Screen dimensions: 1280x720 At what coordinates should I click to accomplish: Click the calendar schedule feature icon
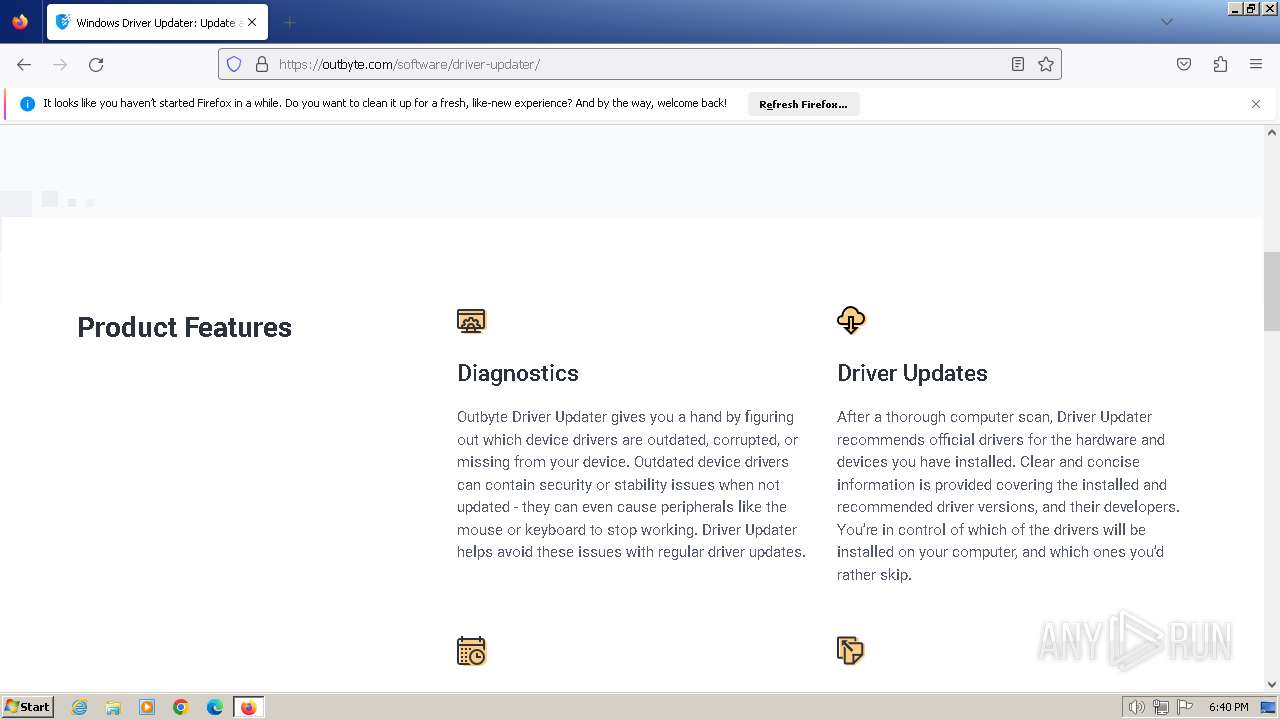point(471,651)
